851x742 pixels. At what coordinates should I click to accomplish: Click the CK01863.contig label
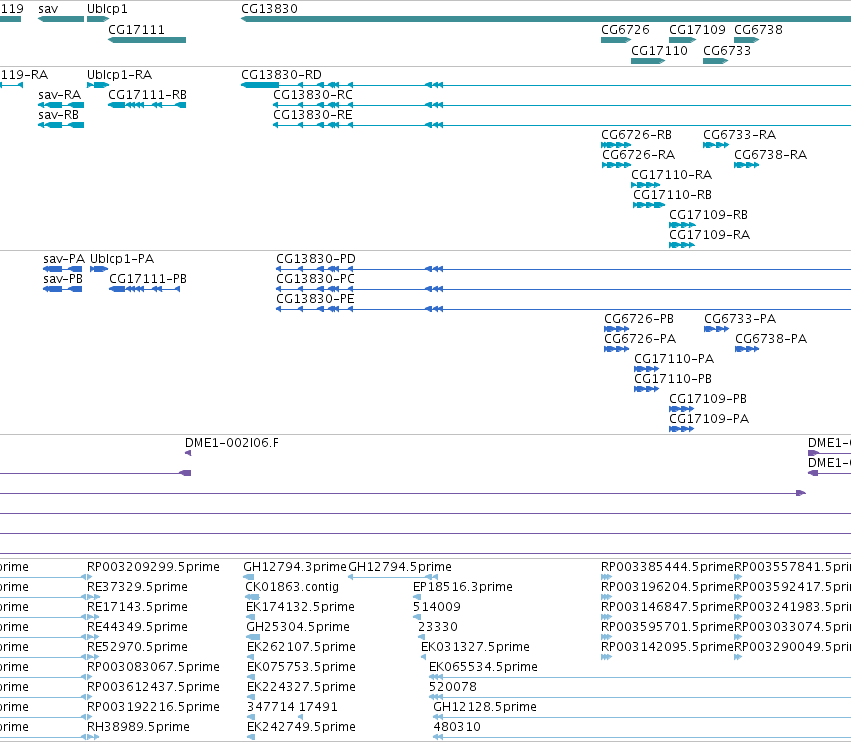pos(292,587)
